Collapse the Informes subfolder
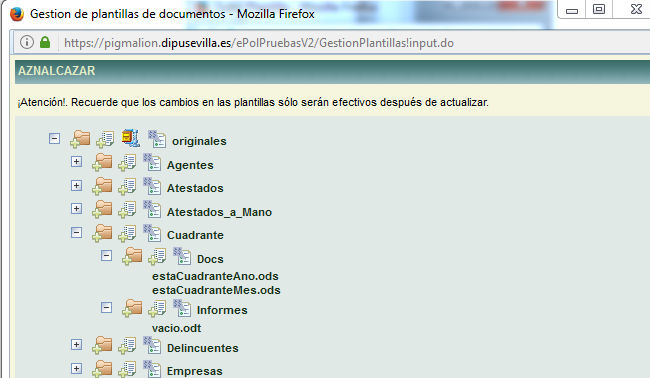The height and width of the screenshot is (378, 650). [x=107, y=308]
